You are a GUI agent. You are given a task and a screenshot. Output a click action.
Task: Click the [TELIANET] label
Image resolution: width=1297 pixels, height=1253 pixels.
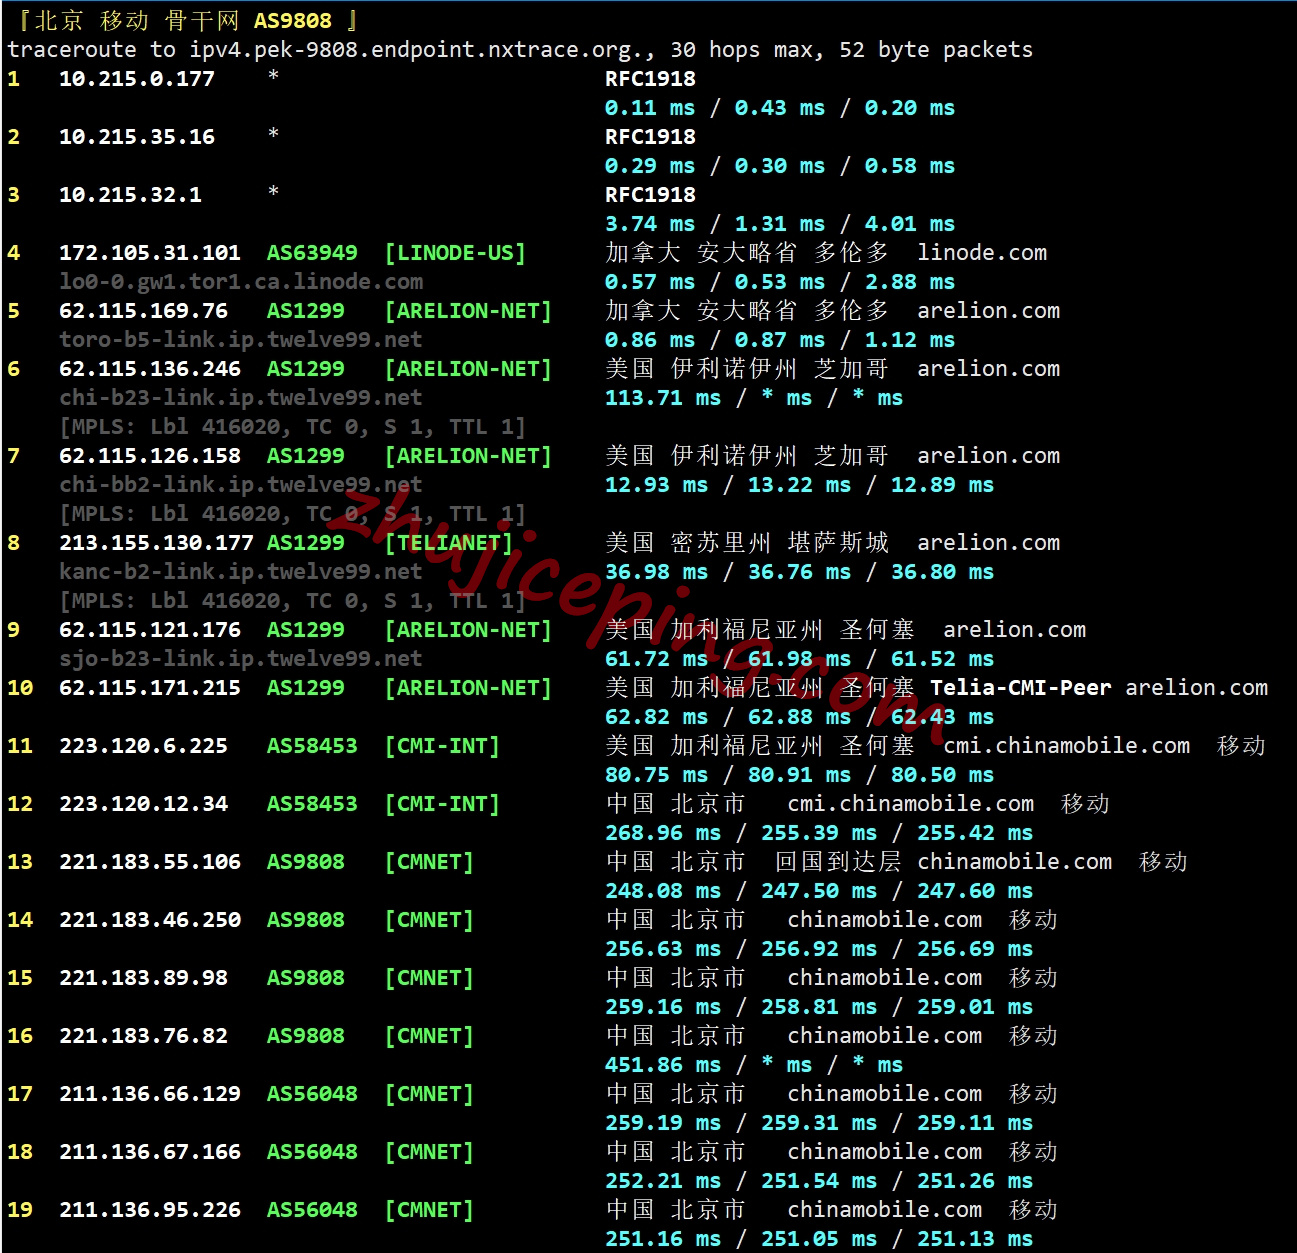[449, 543]
